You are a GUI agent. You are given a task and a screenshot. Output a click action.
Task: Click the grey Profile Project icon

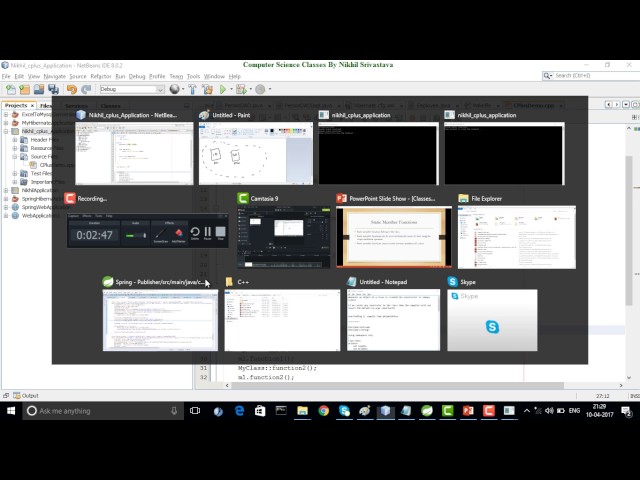(260, 89)
